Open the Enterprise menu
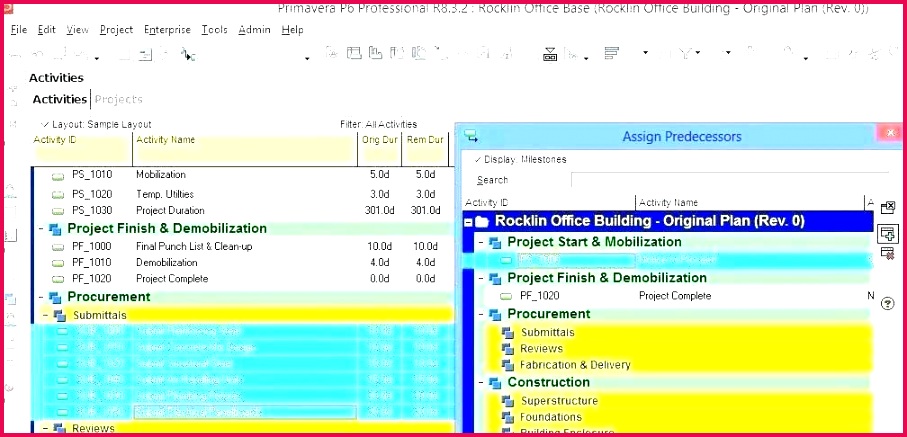 point(166,30)
